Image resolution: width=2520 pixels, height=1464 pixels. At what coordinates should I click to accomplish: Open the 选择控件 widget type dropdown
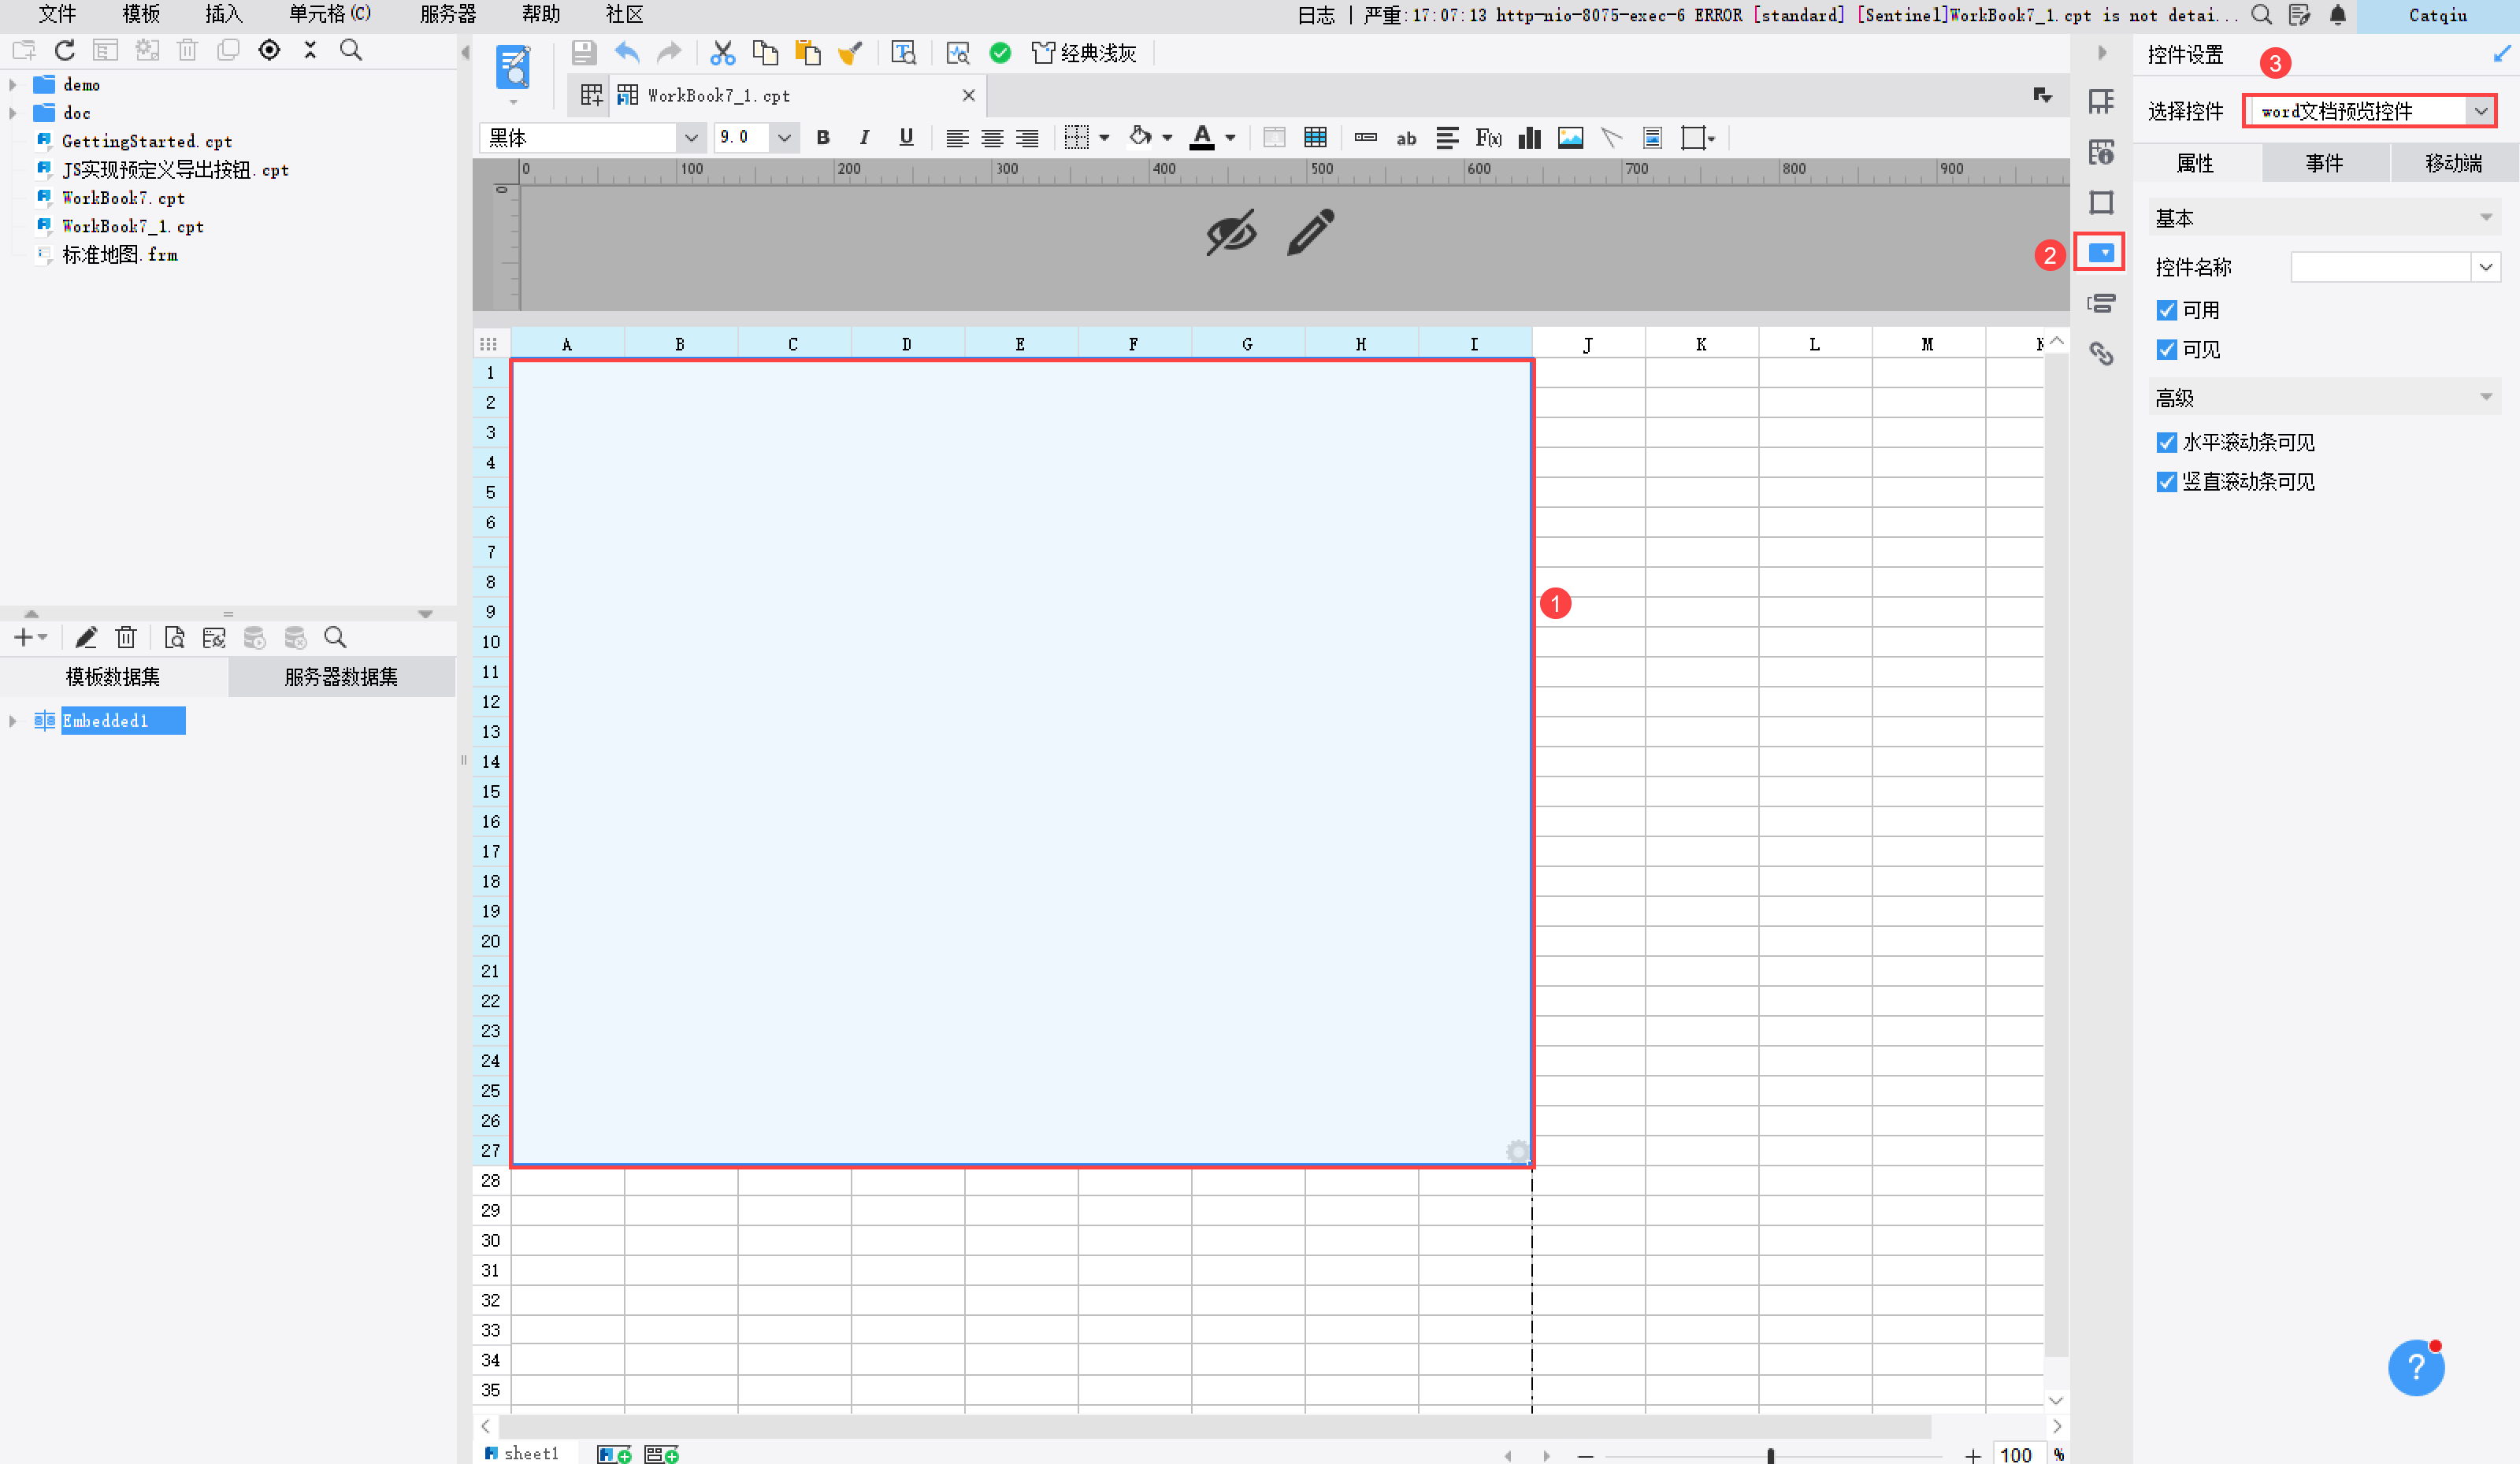2480,111
